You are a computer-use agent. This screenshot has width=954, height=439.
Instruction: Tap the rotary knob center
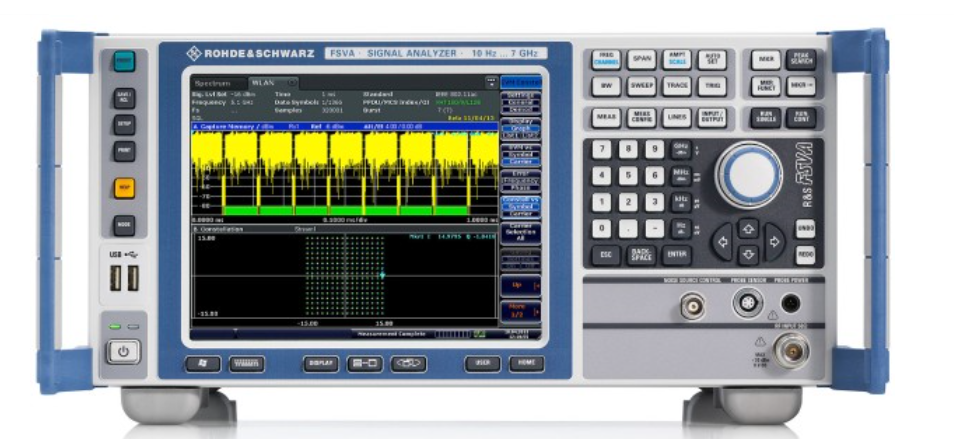pyautogui.click(x=748, y=175)
